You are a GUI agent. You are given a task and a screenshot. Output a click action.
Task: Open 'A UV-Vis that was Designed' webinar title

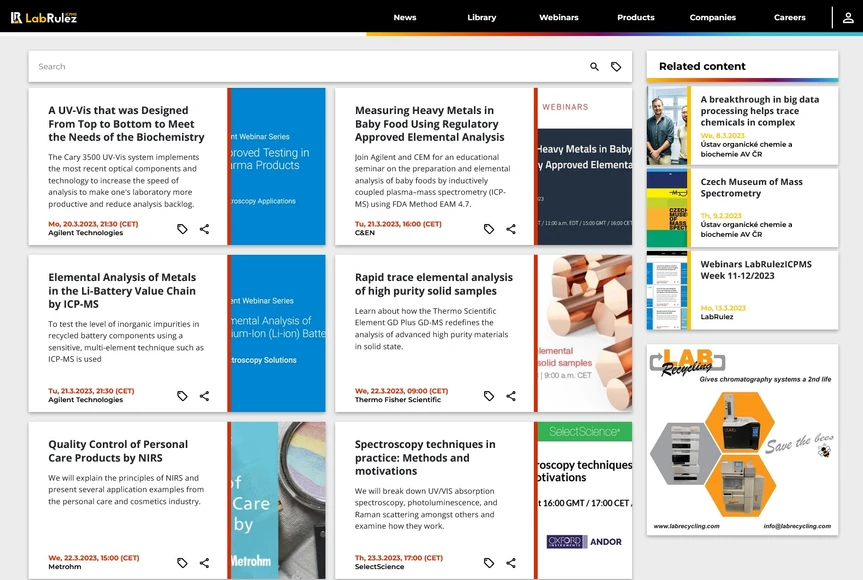126,124
